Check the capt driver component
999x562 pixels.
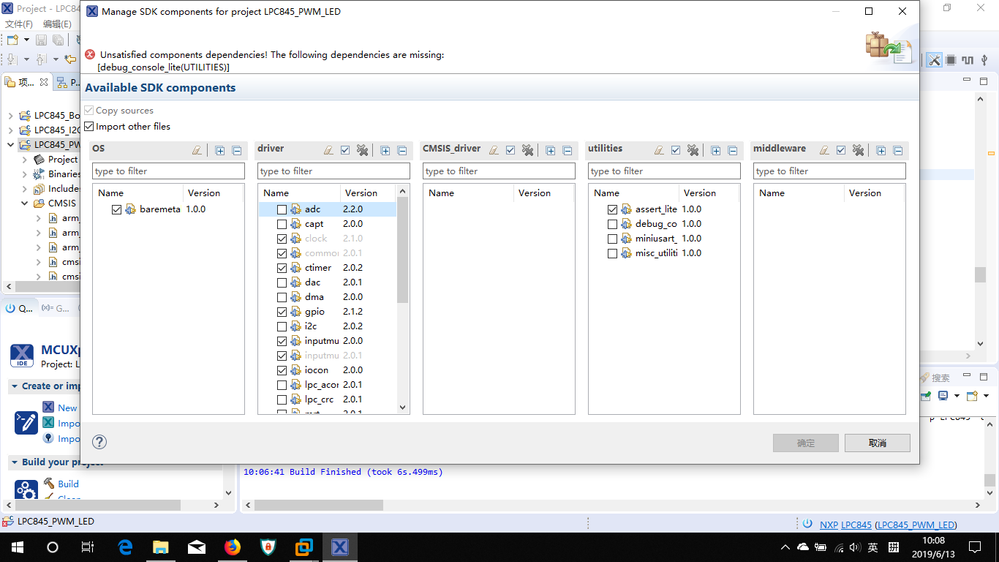[282, 224]
